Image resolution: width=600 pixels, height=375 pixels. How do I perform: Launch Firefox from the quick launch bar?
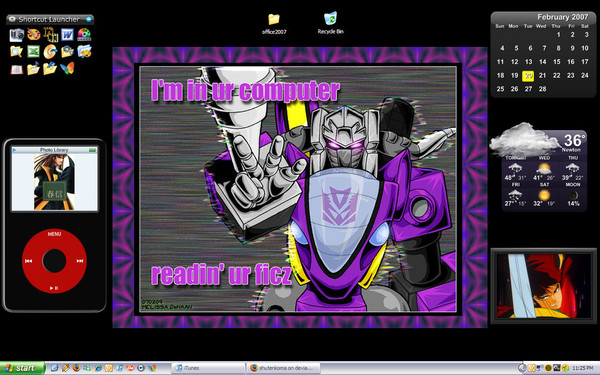pyautogui.click(x=76, y=368)
